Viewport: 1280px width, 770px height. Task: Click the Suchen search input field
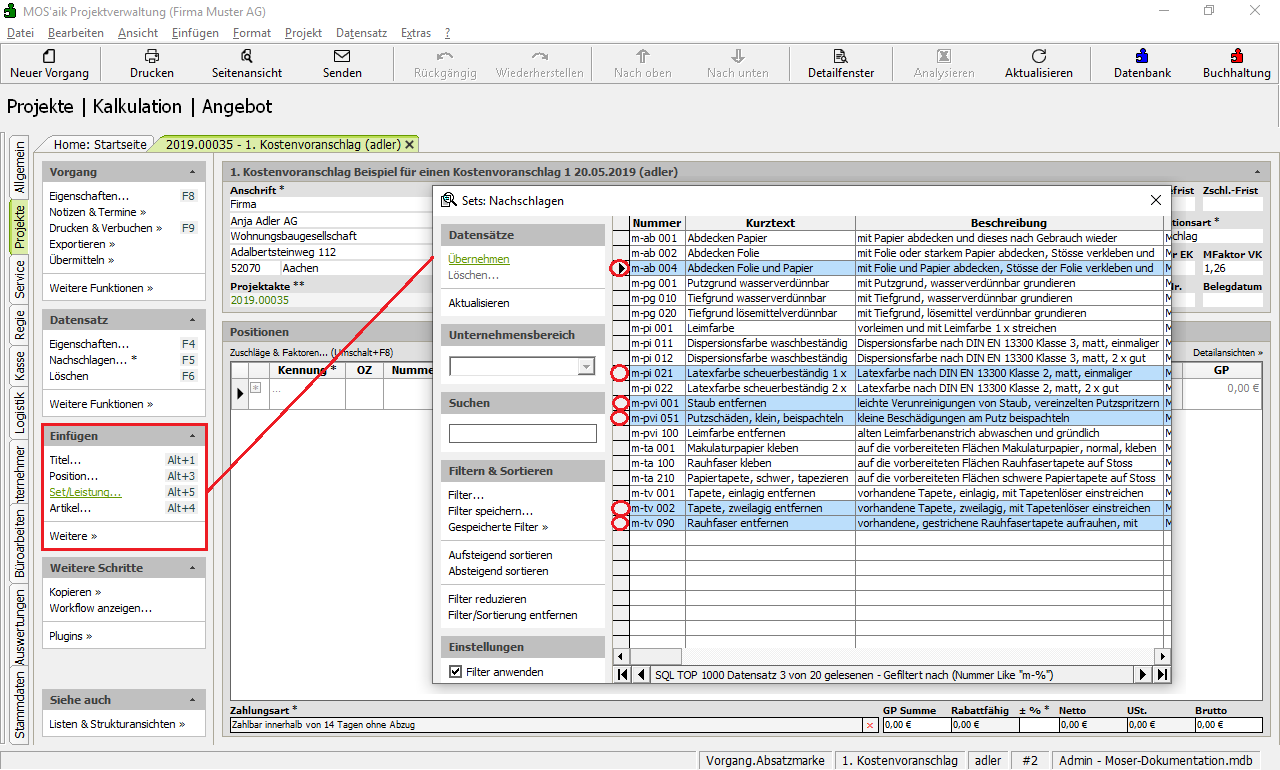click(x=522, y=433)
